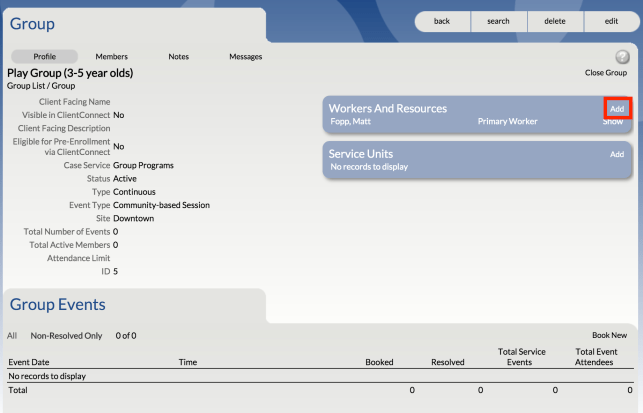Click the edit button
The image size is (643, 413).
611,21
